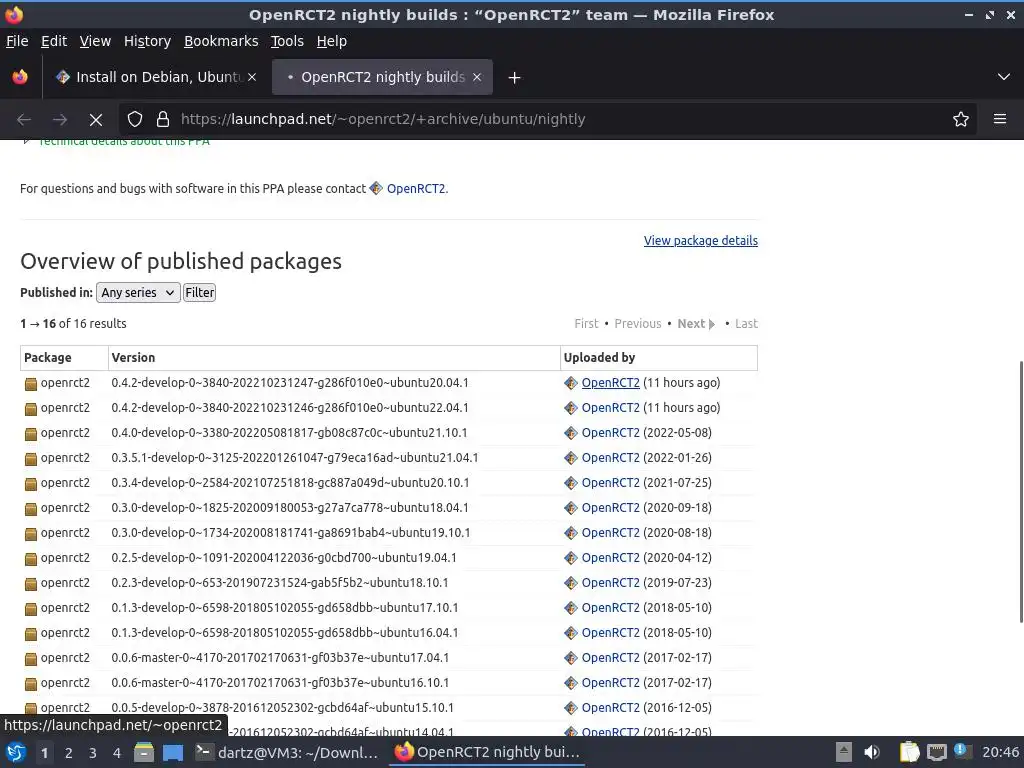The height and width of the screenshot is (768, 1024).
Task: Close the Install on Debian, Ubuntu tab
Action: (252, 77)
